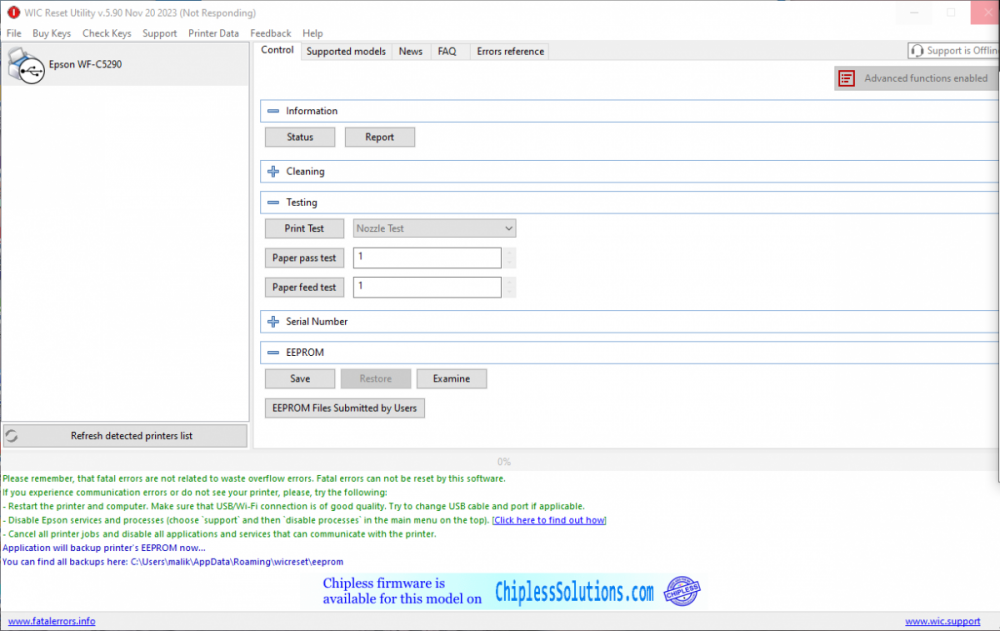The width and height of the screenshot is (1000, 631).
Task: Click the Paper feed test button
Action: click(304, 287)
